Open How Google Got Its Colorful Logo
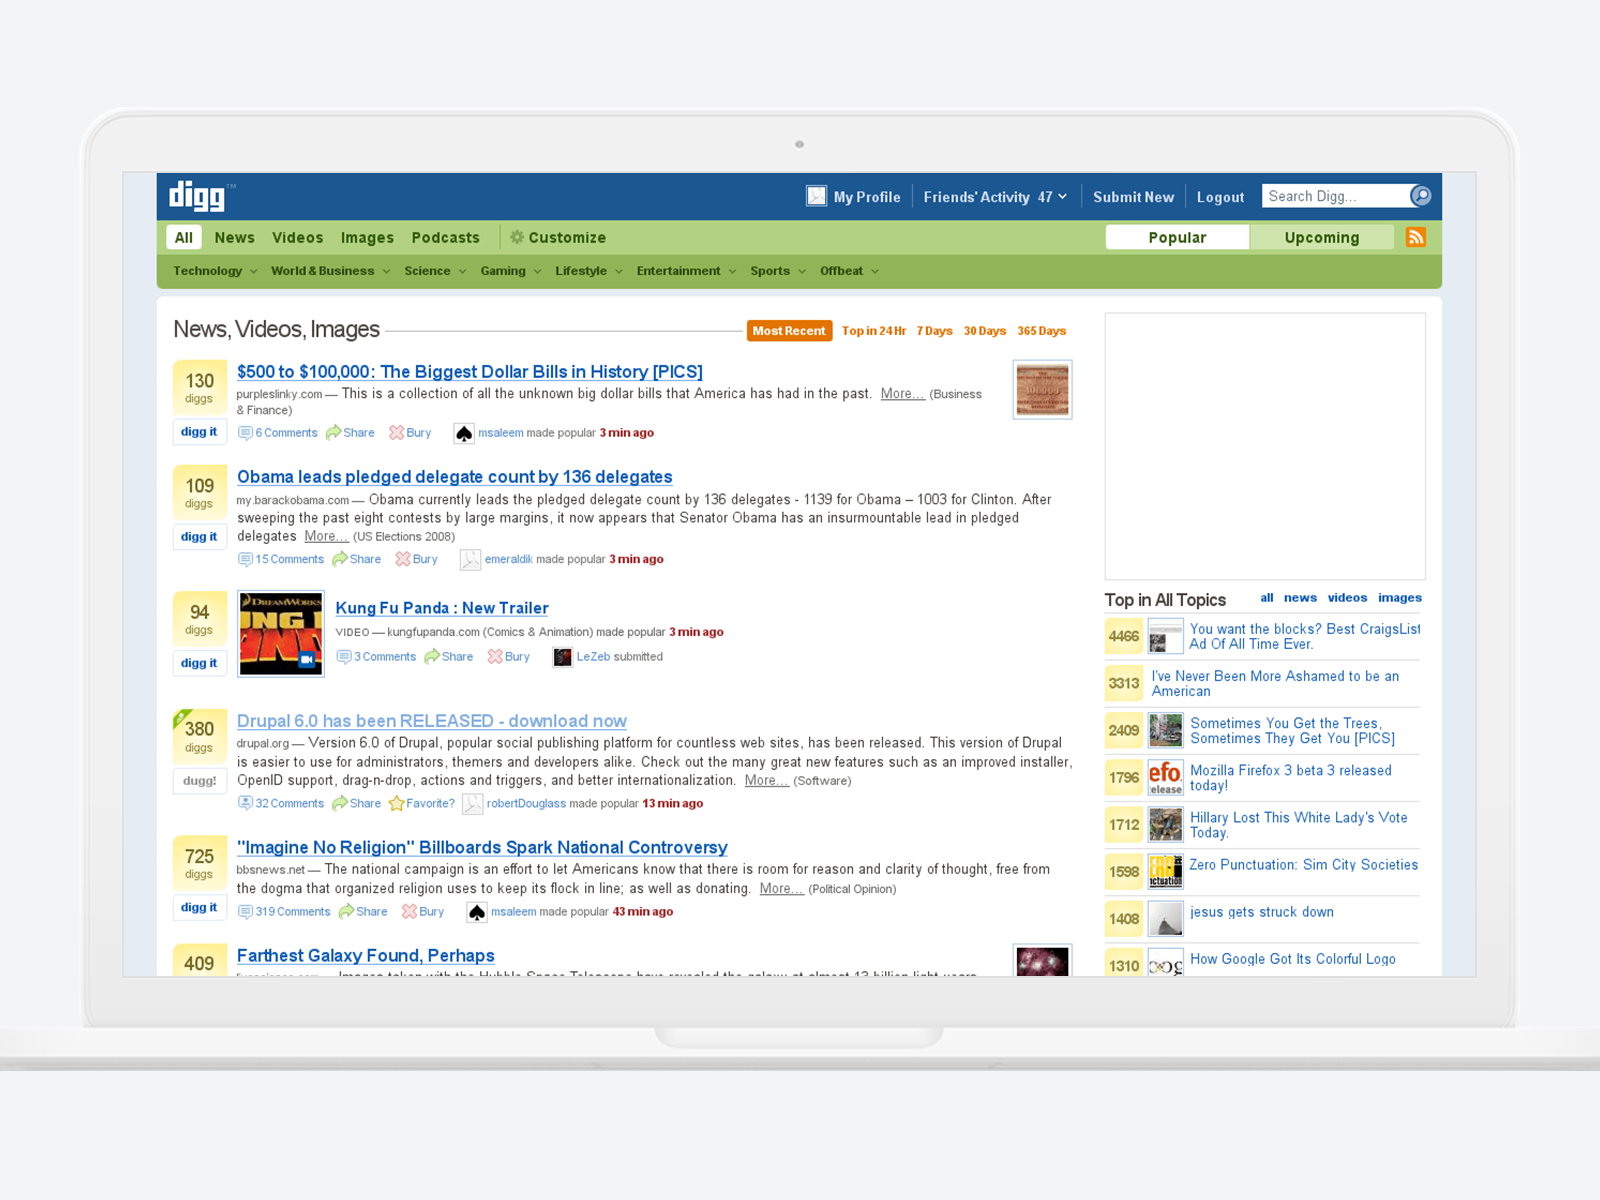This screenshot has width=1600, height=1200. [1293, 959]
